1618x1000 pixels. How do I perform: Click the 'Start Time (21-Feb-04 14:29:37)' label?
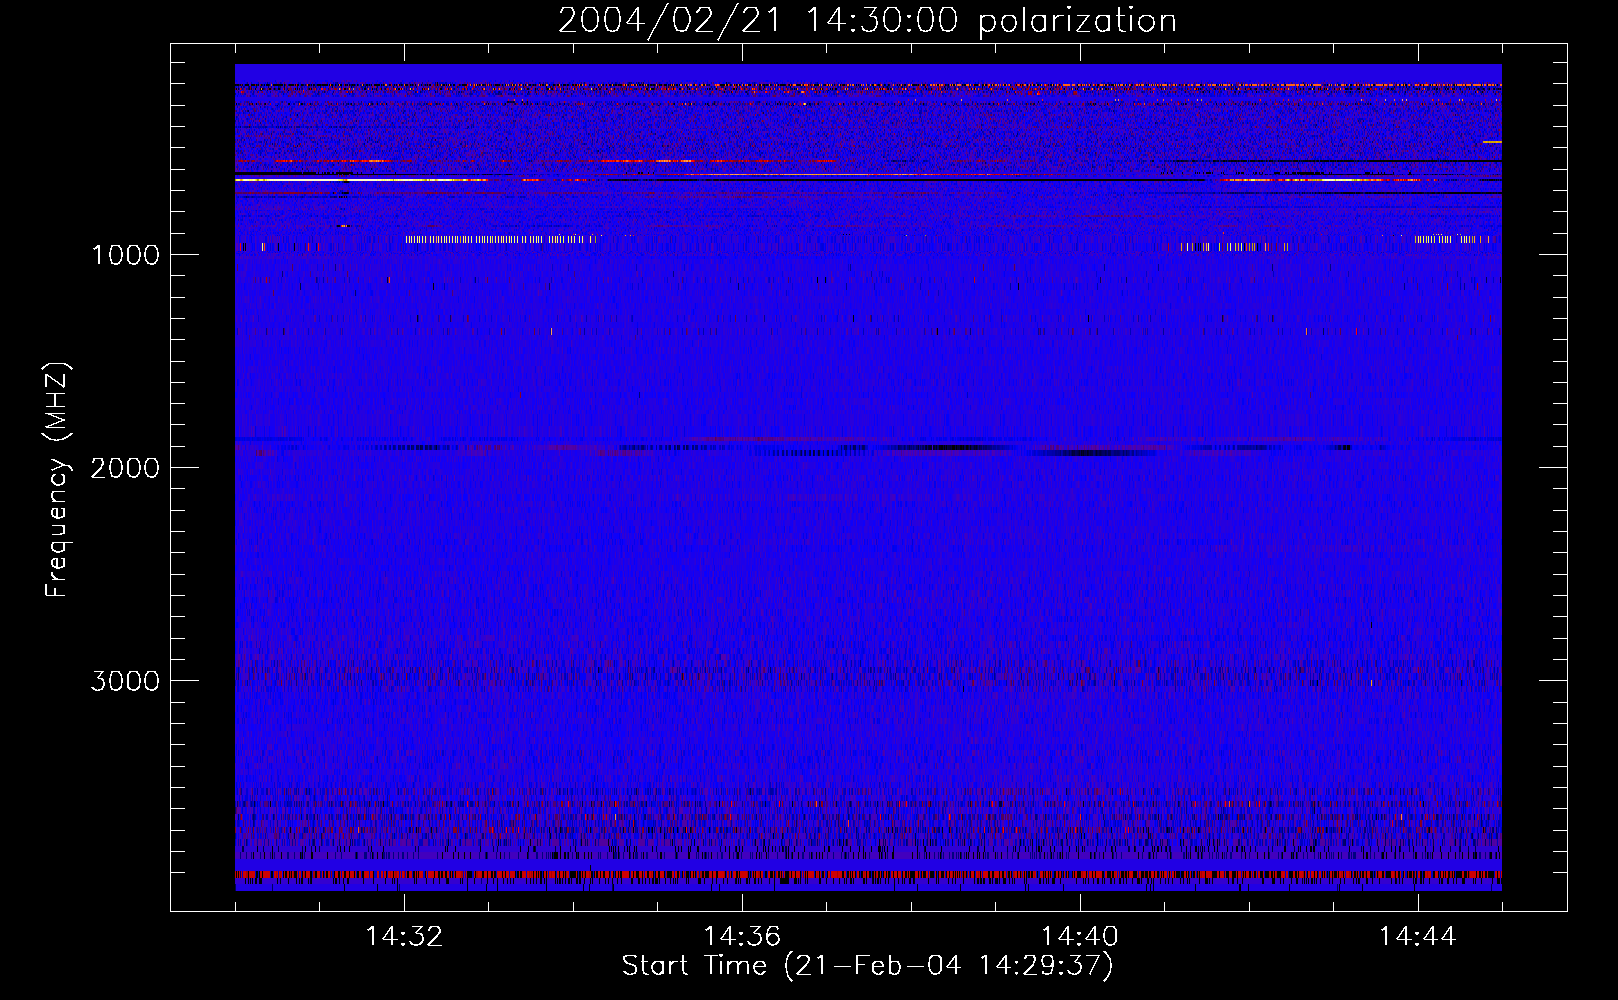(867, 966)
